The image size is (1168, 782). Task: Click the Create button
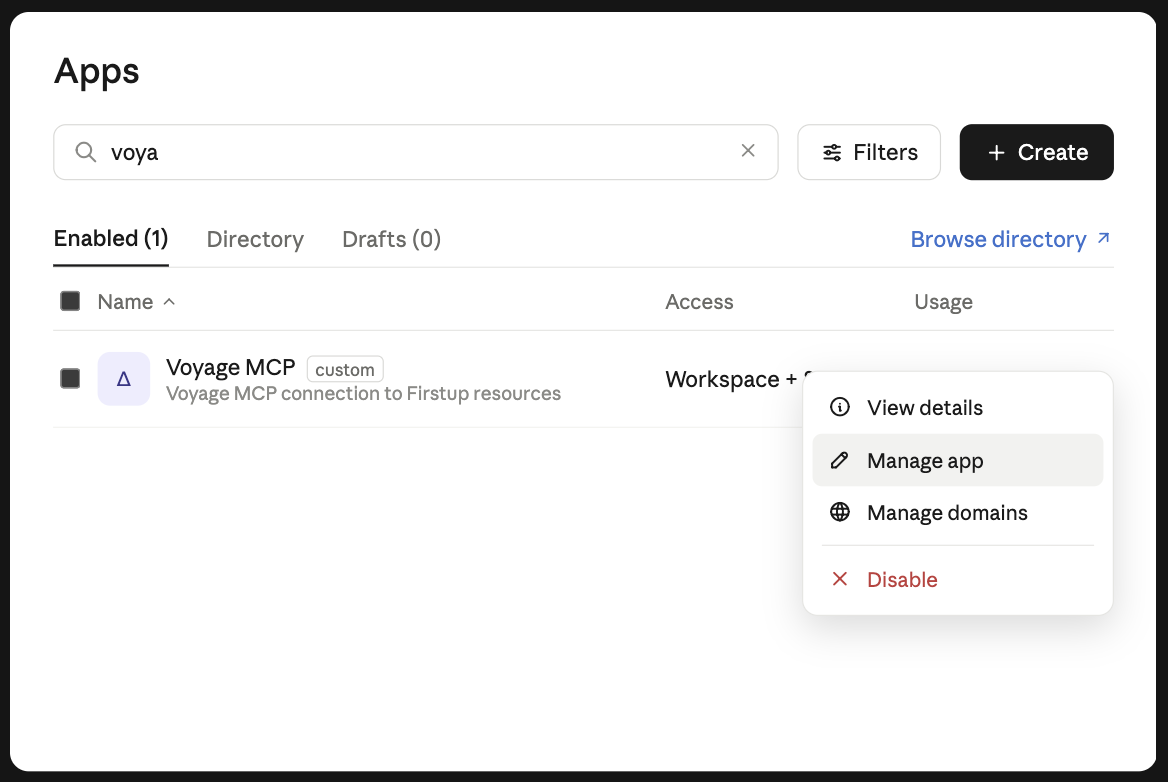point(1036,152)
